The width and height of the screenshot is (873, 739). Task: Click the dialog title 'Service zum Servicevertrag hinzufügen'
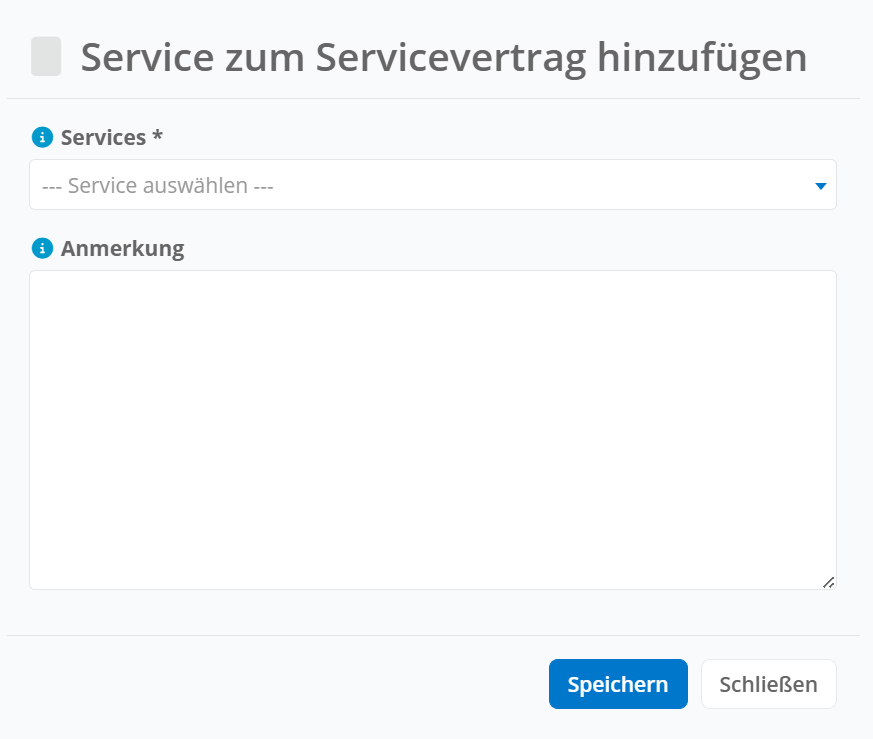pos(444,57)
